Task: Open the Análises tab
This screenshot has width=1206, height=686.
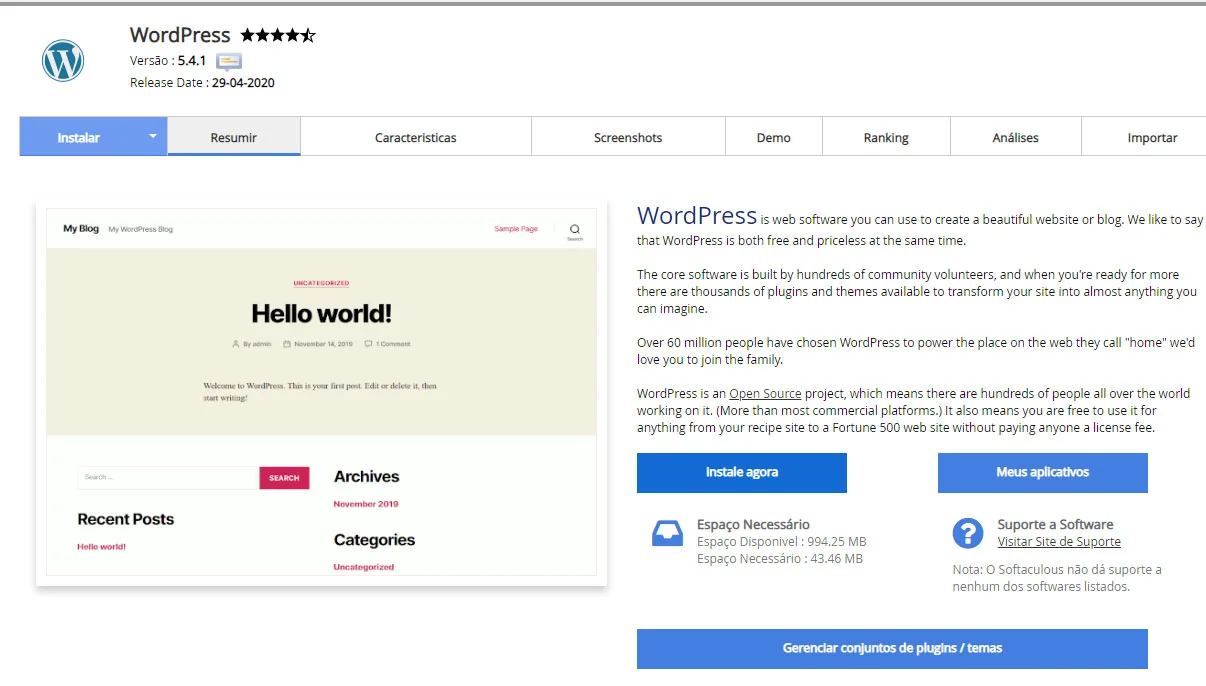Action: coord(1015,138)
